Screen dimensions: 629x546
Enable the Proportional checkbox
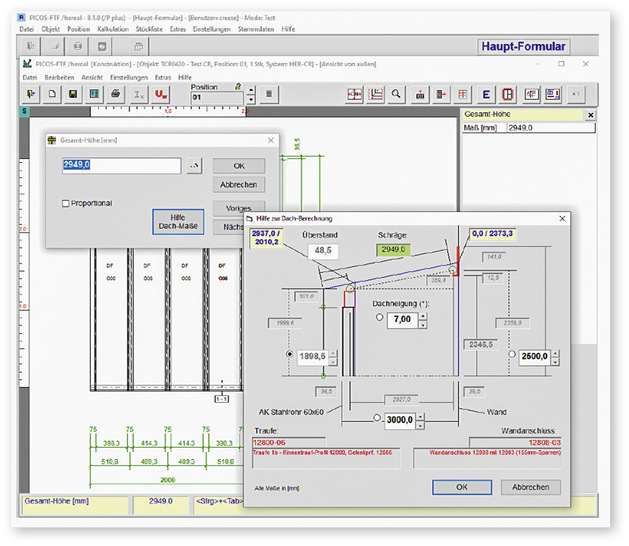tap(67, 204)
